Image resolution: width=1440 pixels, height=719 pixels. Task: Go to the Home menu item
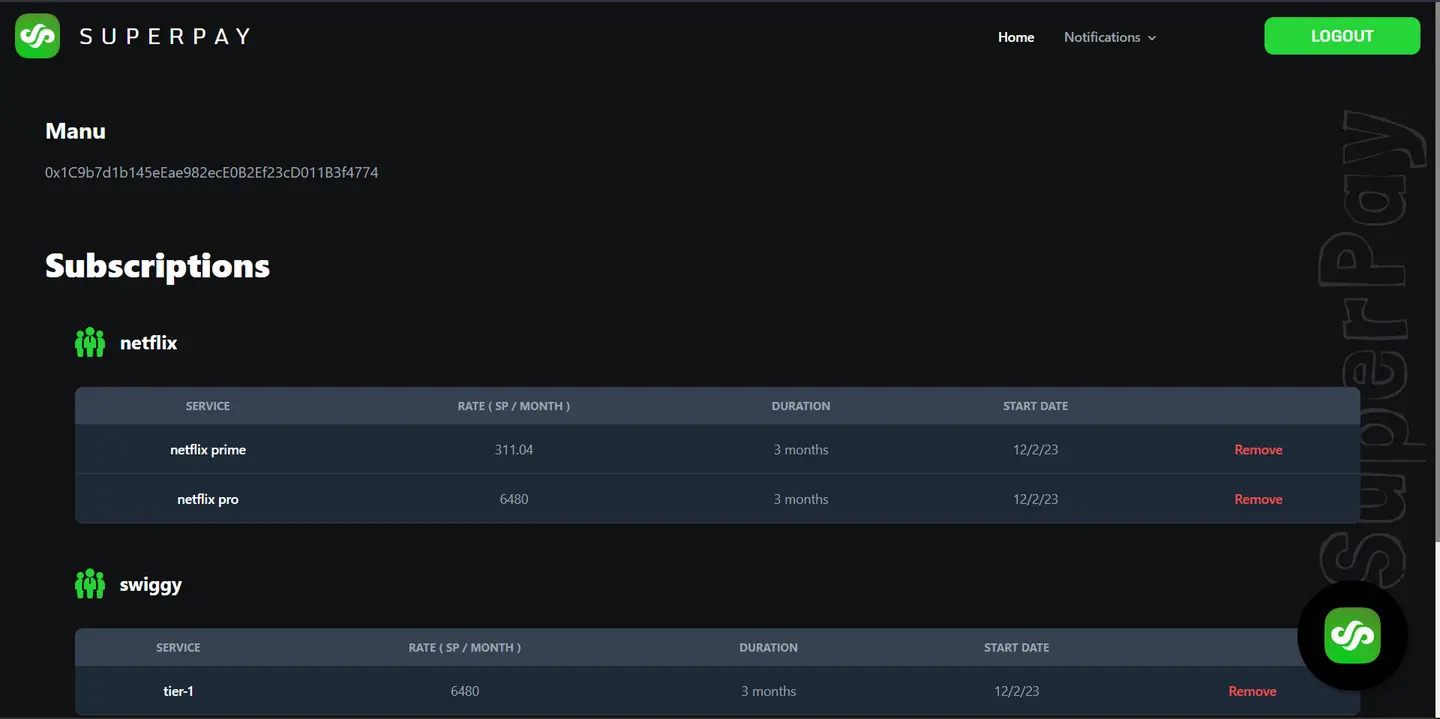tap(1016, 37)
